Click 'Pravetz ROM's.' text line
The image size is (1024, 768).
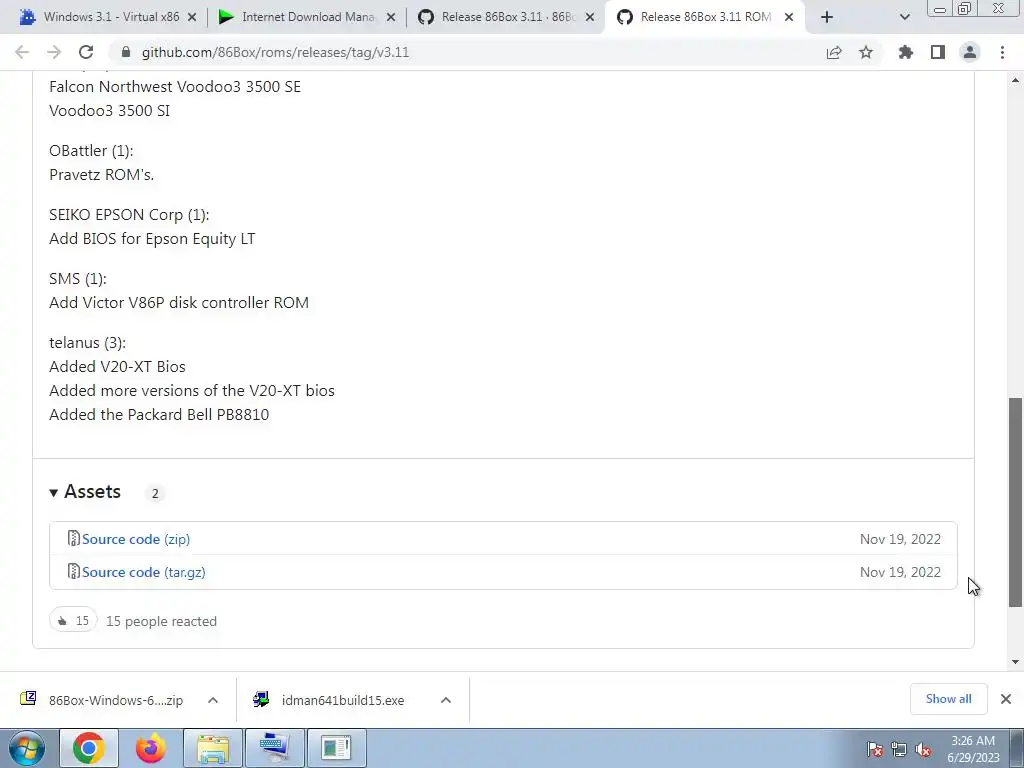point(102,175)
